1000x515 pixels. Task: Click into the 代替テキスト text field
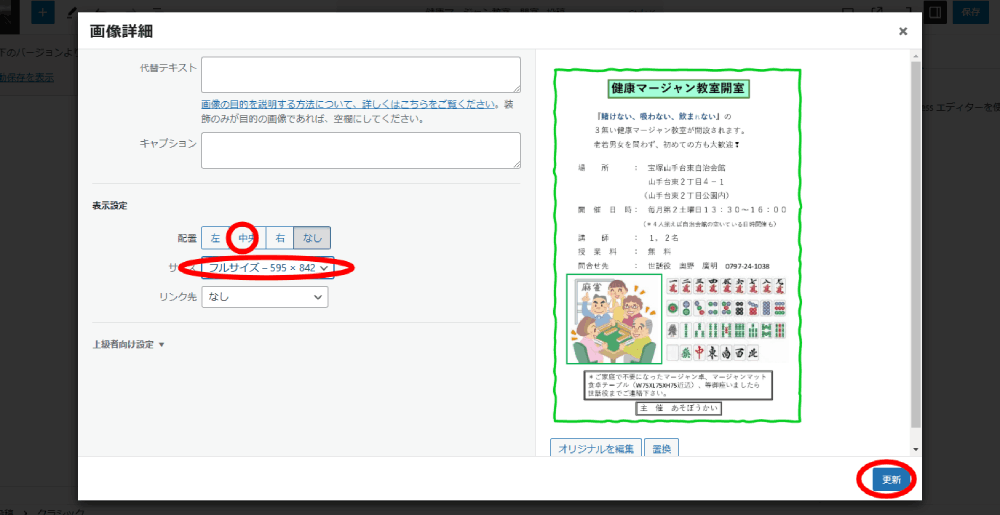[x=360, y=75]
